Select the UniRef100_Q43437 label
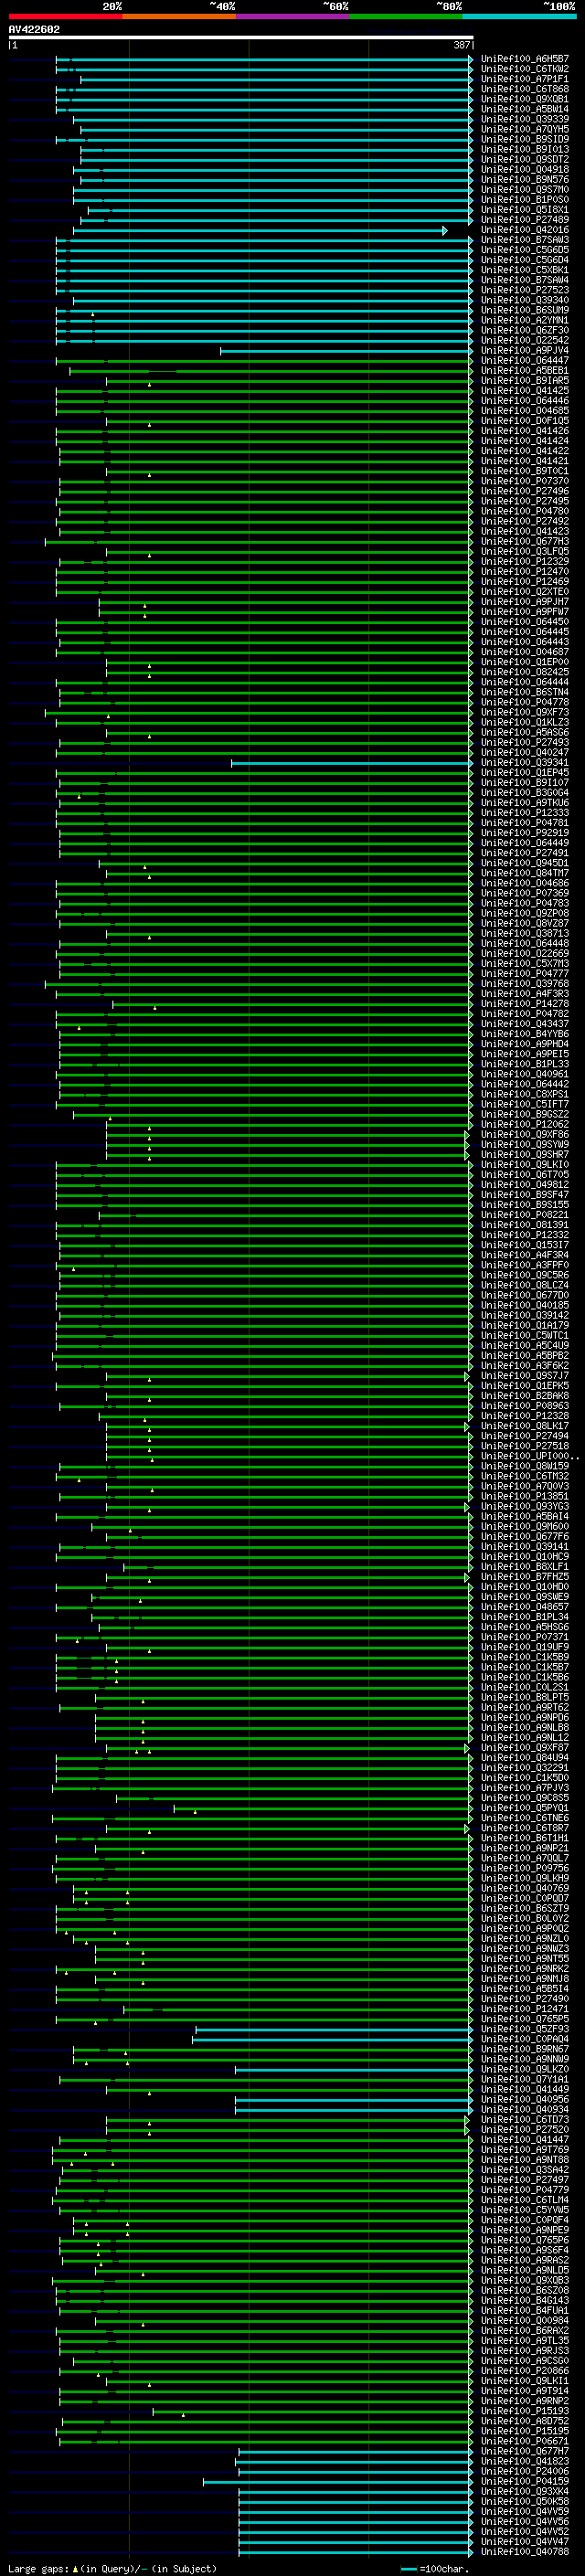The height and width of the screenshot is (2576, 585). point(525,1024)
